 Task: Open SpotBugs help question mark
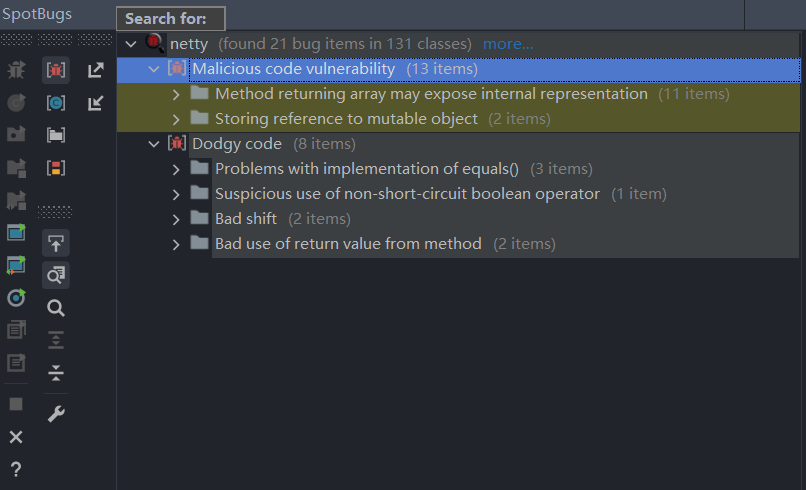click(16, 469)
